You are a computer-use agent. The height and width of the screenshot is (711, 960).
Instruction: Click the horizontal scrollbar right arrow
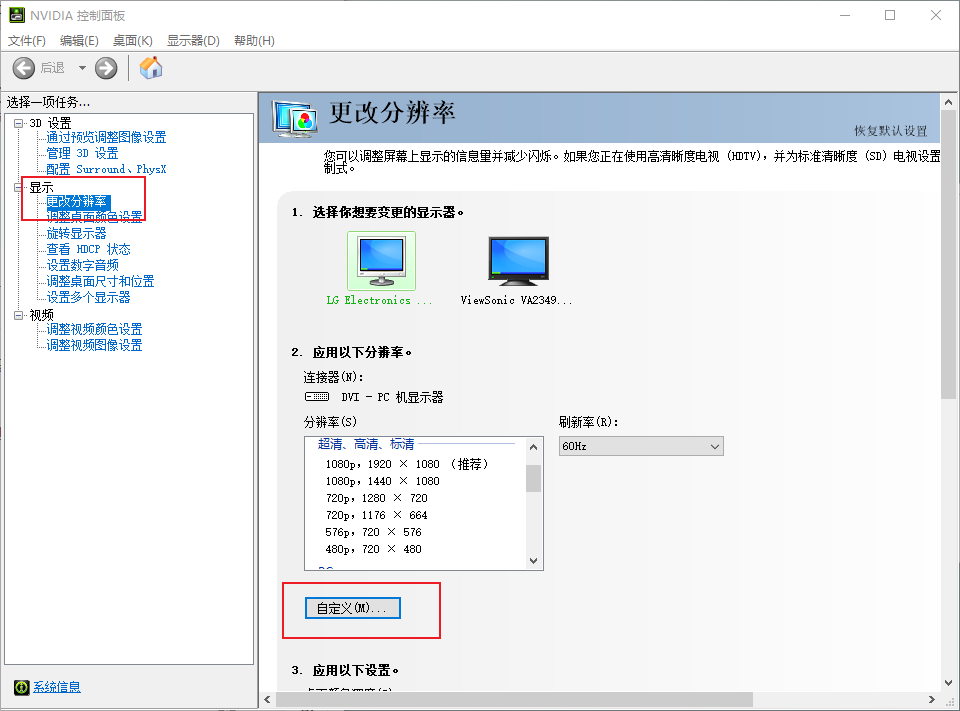point(931,699)
